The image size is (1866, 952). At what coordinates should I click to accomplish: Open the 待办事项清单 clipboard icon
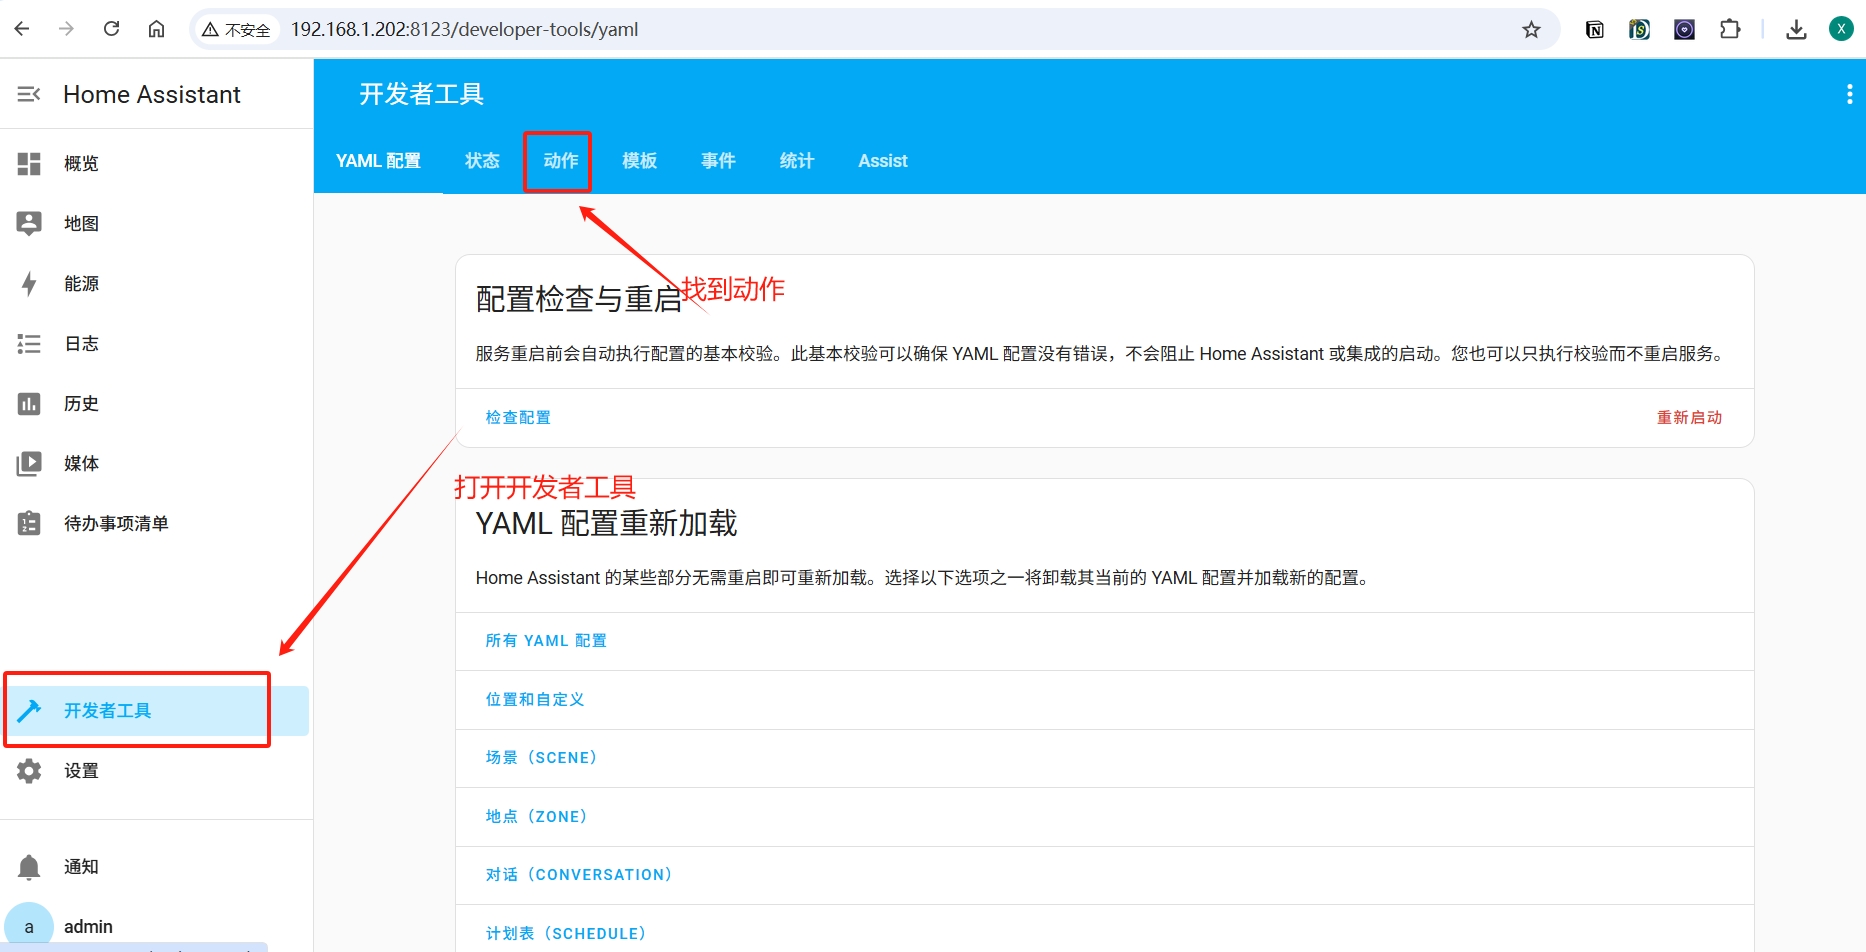(29, 523)
